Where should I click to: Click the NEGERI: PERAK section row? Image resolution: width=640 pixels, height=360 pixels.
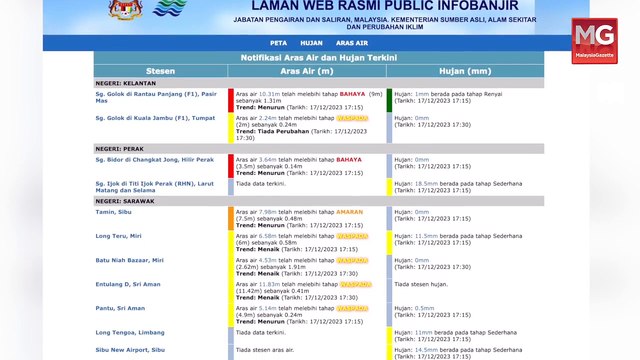(319, 149)
